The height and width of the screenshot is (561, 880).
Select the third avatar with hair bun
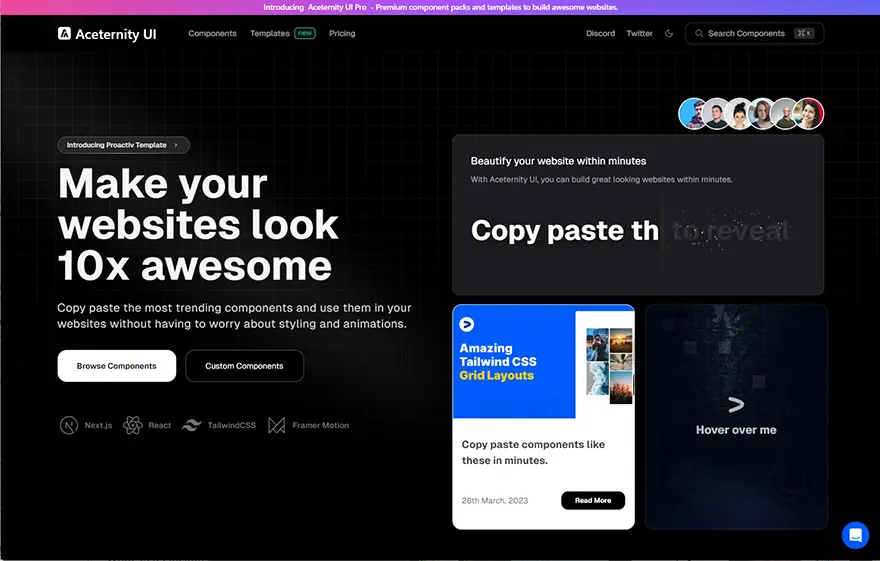click(x=739, y=114)
